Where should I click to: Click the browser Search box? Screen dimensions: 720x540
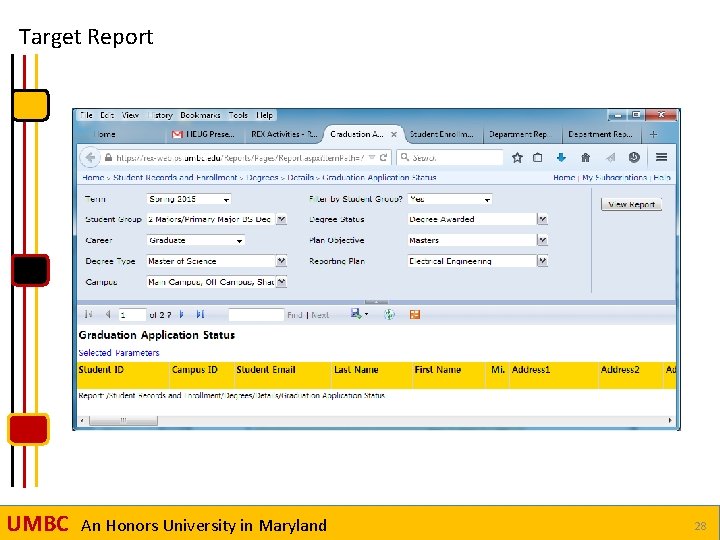tap(450, 158)
